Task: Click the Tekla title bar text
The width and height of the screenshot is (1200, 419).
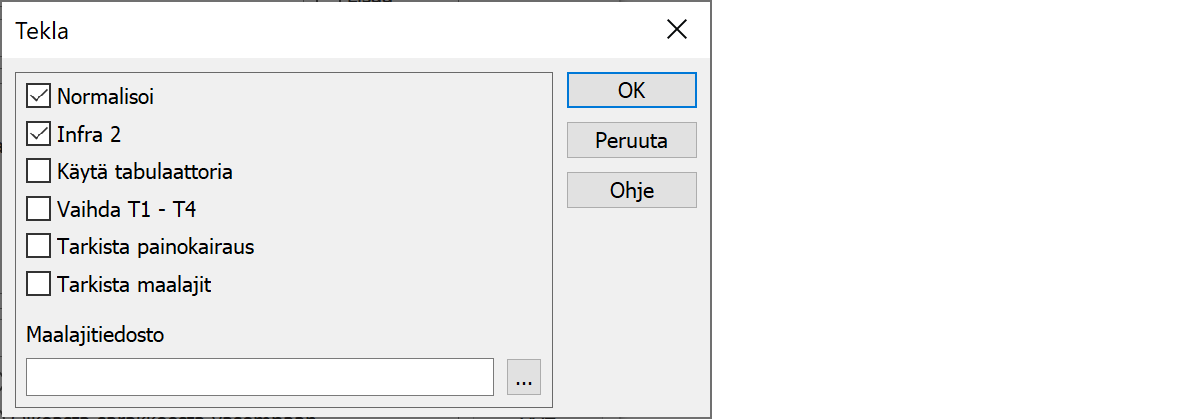Action: (x=42, y=30)
